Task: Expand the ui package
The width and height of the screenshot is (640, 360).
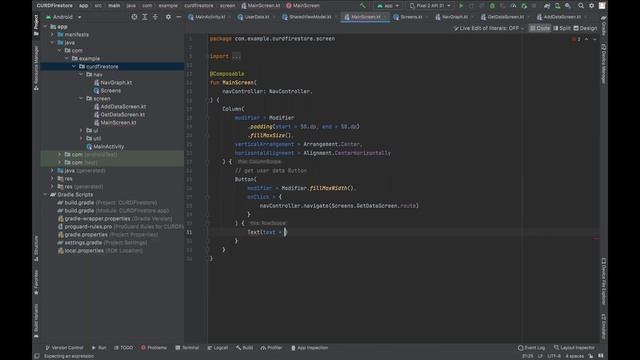Action: click(x=81, y=131)
